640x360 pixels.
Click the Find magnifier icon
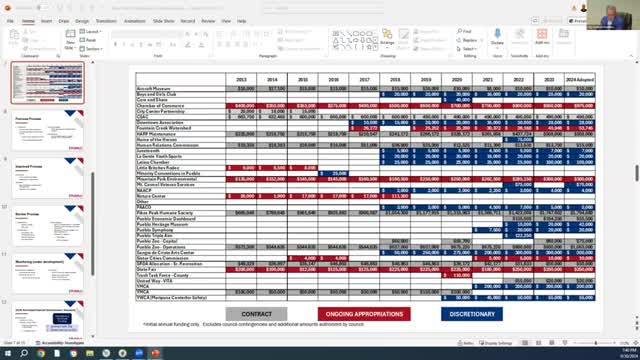tap(460, 31)
